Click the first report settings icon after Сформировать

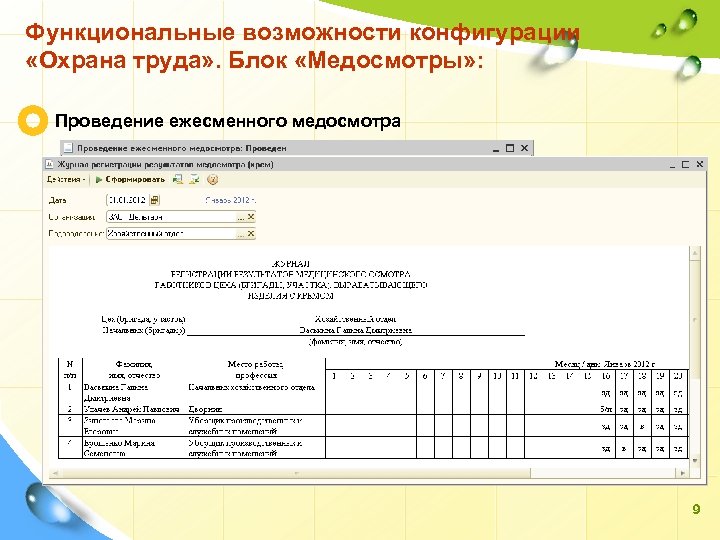tap(178, 180)
